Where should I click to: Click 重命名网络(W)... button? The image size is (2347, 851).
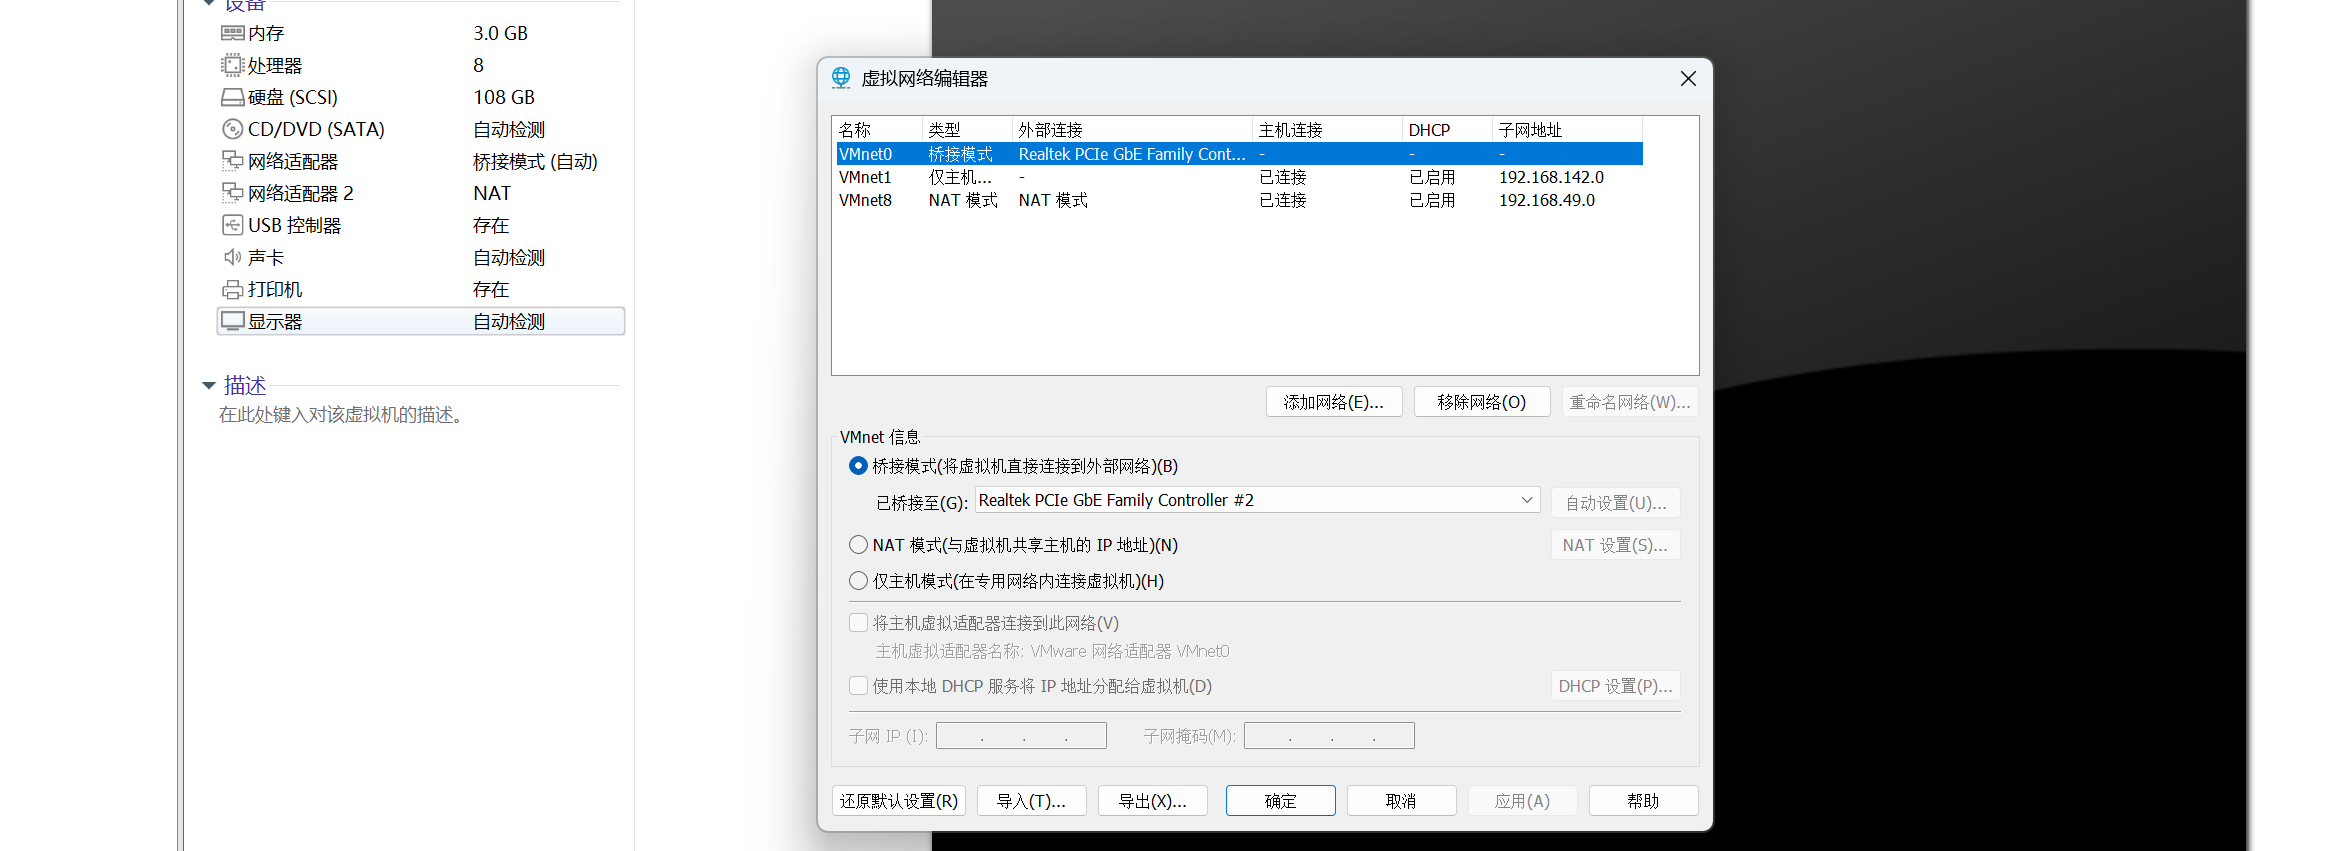click(1630, 402)
